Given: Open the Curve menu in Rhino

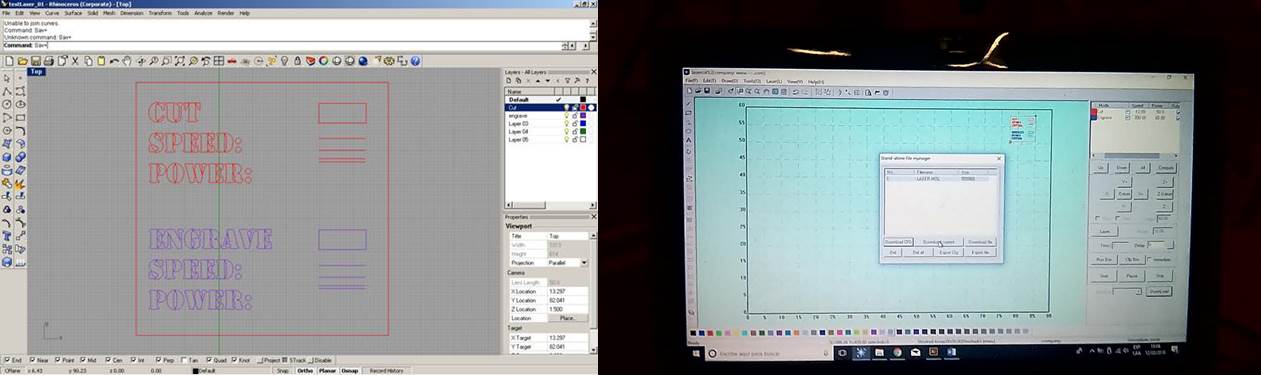Looking at the screenshot, I should coord(52,13).
